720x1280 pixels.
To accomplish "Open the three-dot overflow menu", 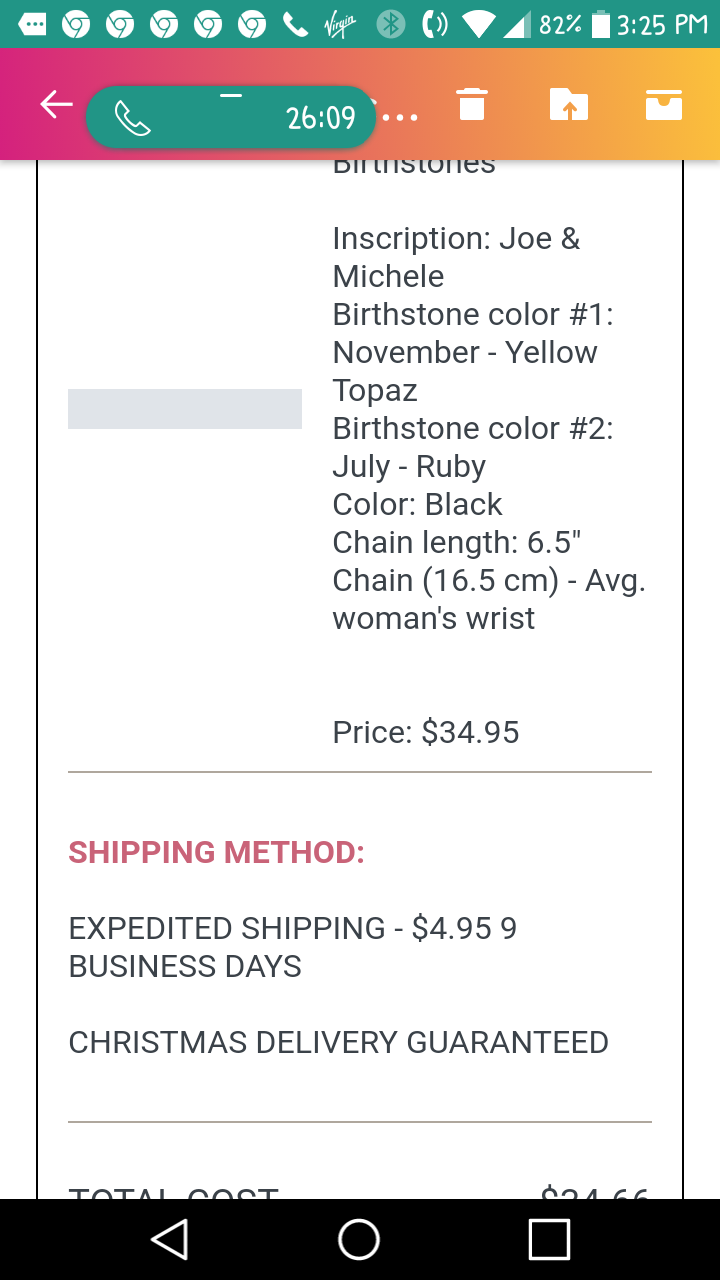I will coord(400,118).
